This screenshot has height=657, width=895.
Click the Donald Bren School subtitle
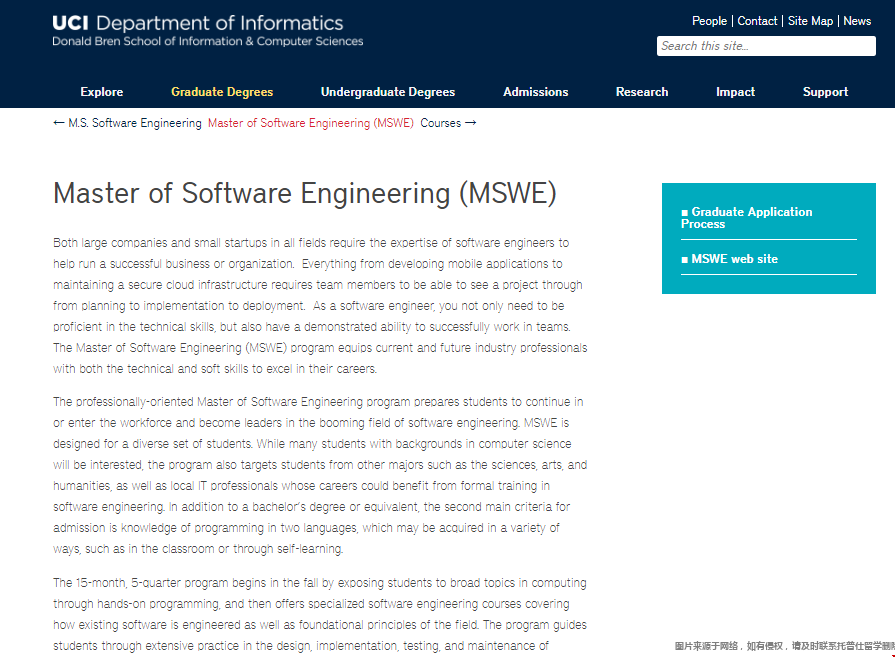click(208, 41)
